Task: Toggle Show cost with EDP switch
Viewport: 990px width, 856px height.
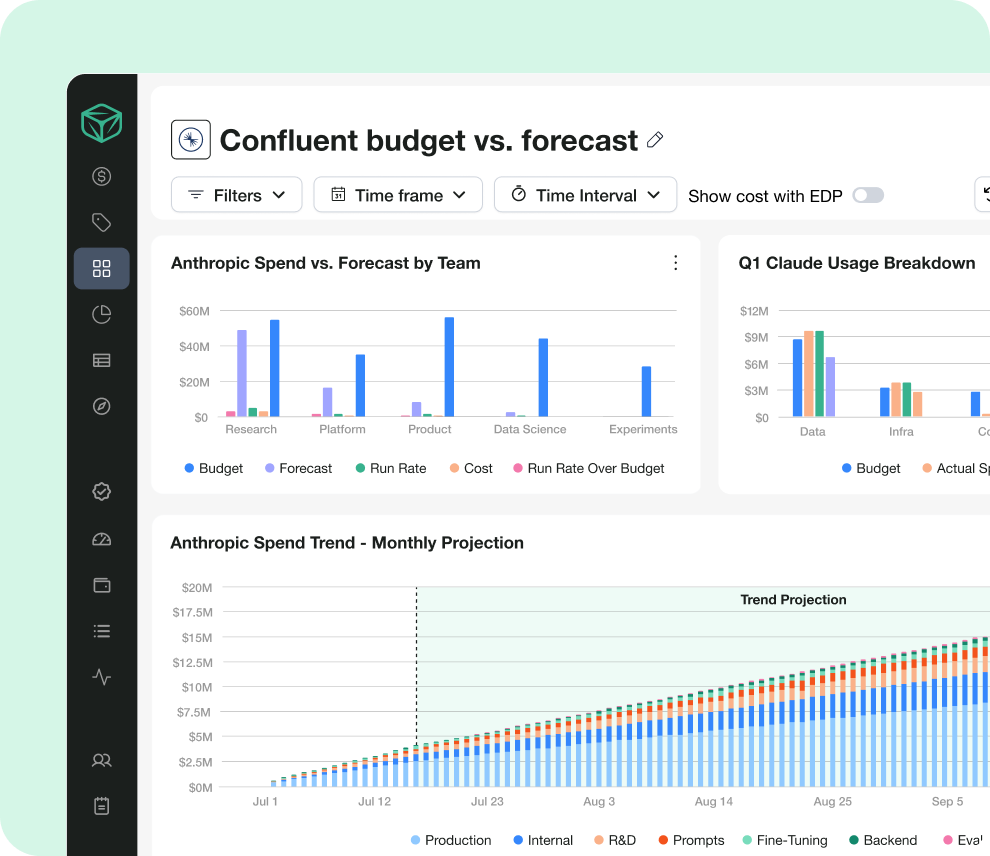Action: [868, 196]
